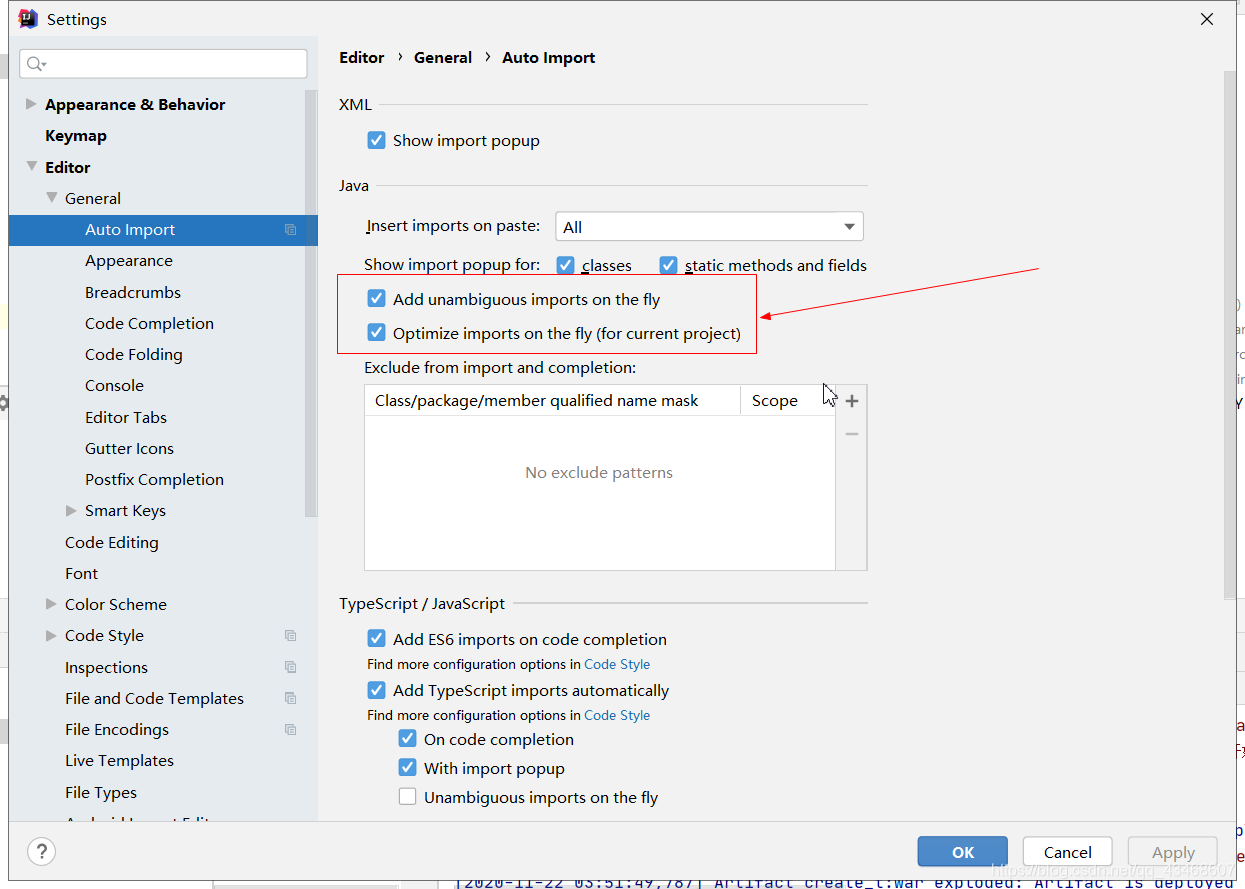This screenshot has width=1245, height=889.
Task: Select Keymap in settings tree
Action: point(76,136)
